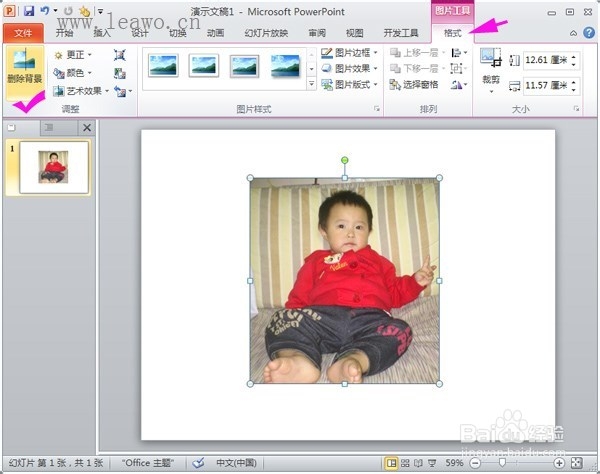This screenshot has height=474, width=600.
Task: Open Picture Border (图片边框) menu
Action: click(x=349, y=52)
